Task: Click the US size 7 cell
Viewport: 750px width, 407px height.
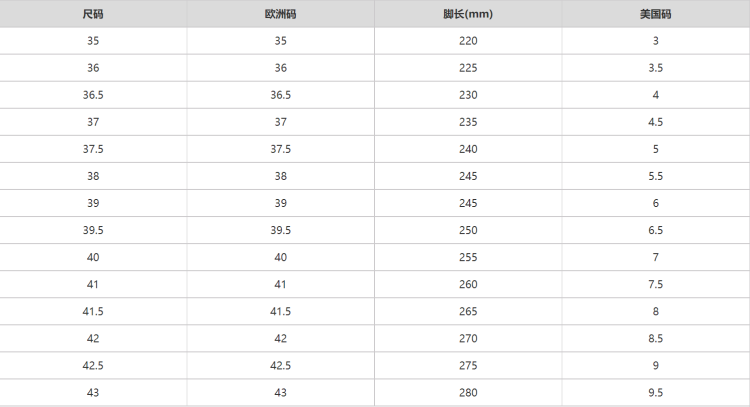Action: coord(655,257)
